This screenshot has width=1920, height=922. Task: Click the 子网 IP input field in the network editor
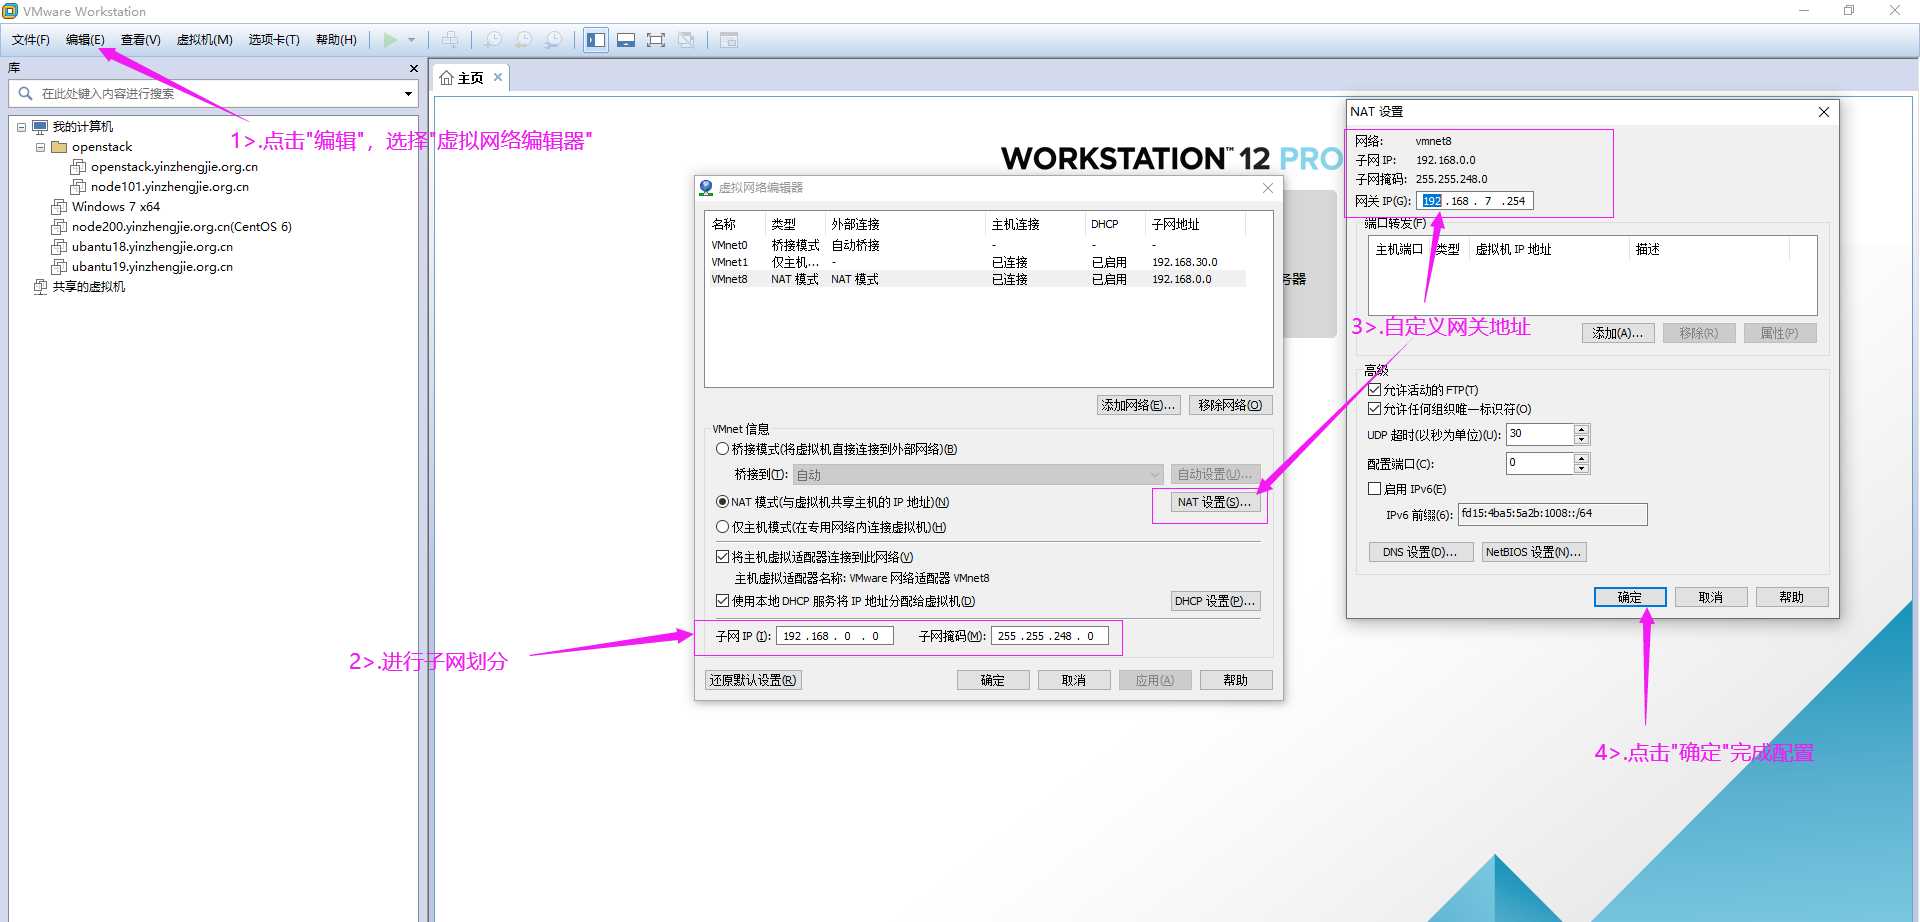click(834, 636)
